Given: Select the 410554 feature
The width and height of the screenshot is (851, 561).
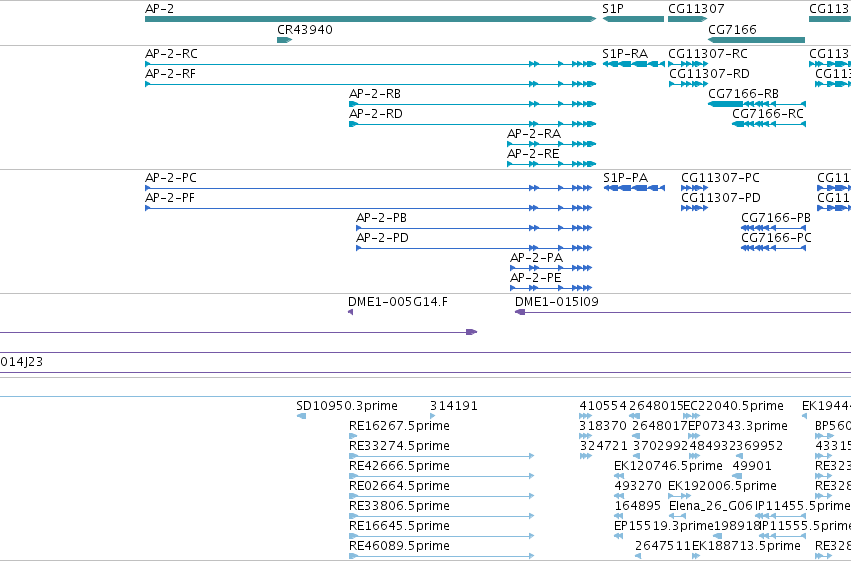Looking at the screenshot, I should tap(586, 416).
